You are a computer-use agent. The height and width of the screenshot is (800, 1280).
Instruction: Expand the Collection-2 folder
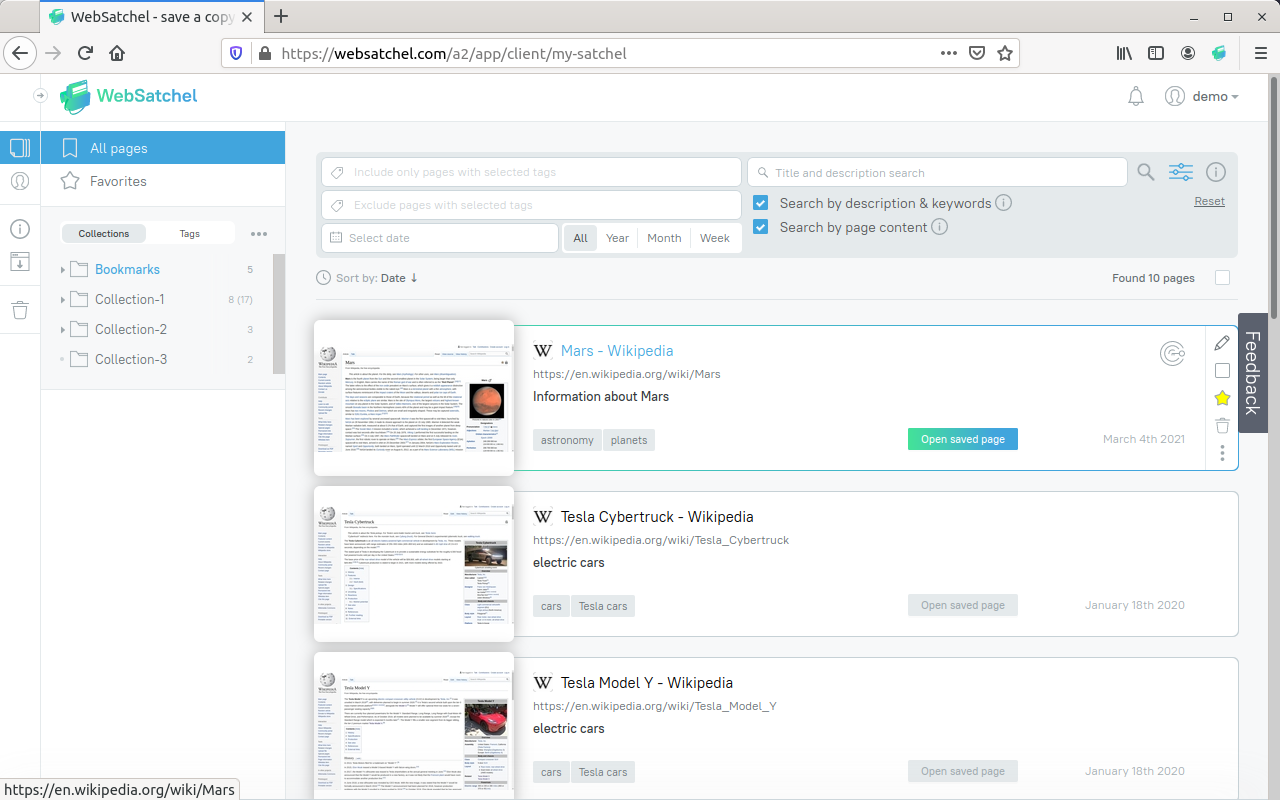[62, 330]
